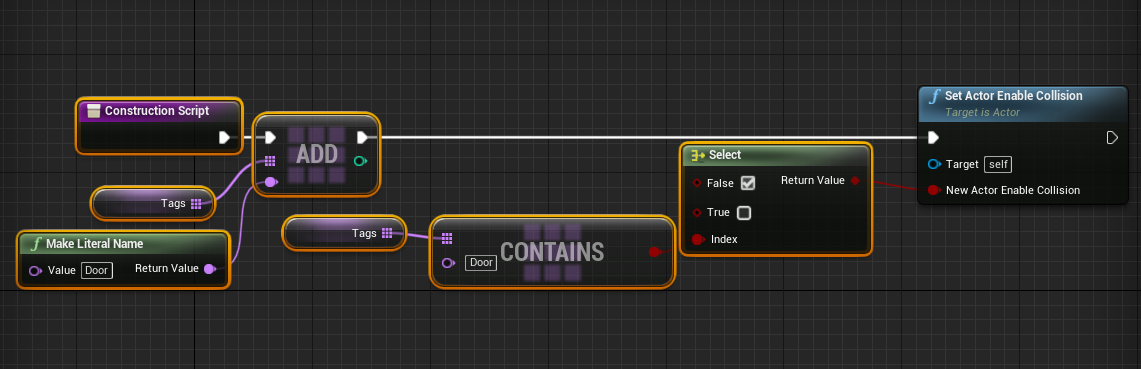Select the Construction Script node title

(x=157, y=111)
